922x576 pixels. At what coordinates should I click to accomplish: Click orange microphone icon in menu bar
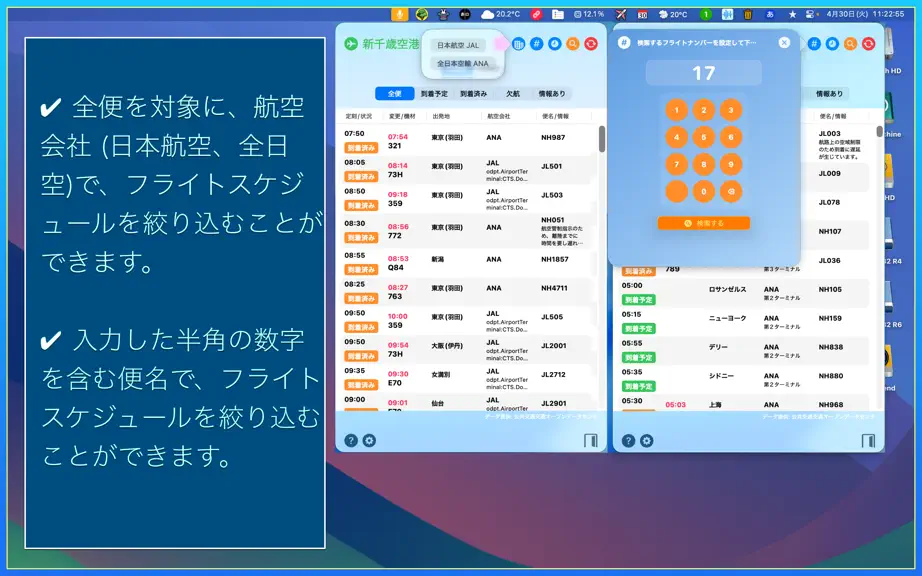[399, 14]
